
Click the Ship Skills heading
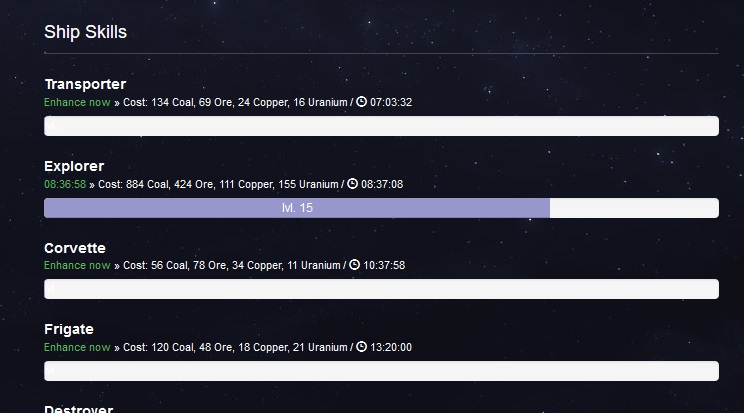[85, 32]
